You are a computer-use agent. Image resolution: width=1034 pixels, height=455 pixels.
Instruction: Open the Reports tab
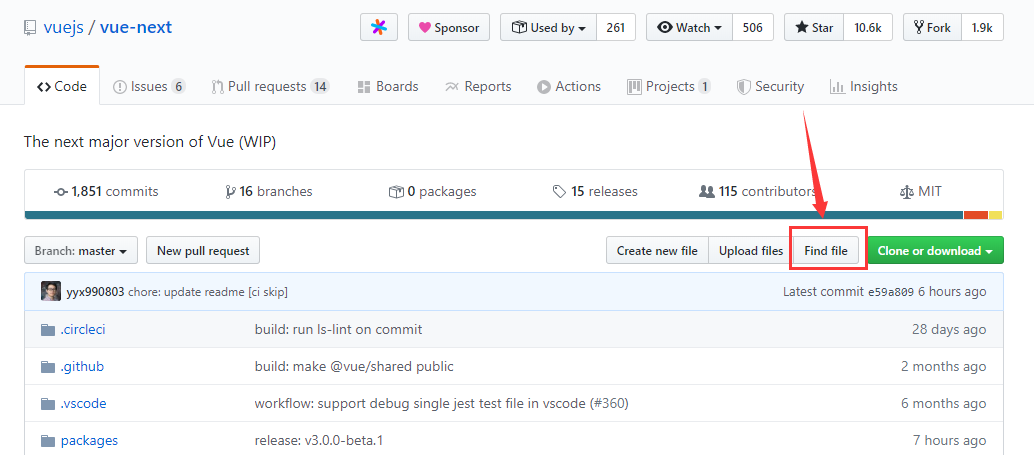(x=478, y=86)
